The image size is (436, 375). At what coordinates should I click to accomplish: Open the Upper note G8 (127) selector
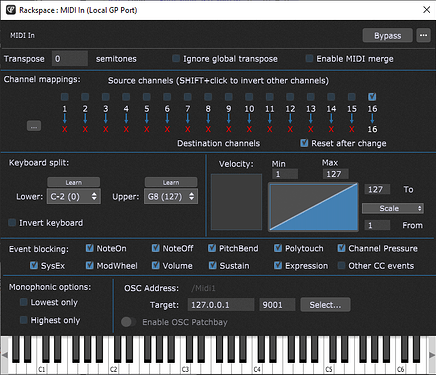click(171, 196)
